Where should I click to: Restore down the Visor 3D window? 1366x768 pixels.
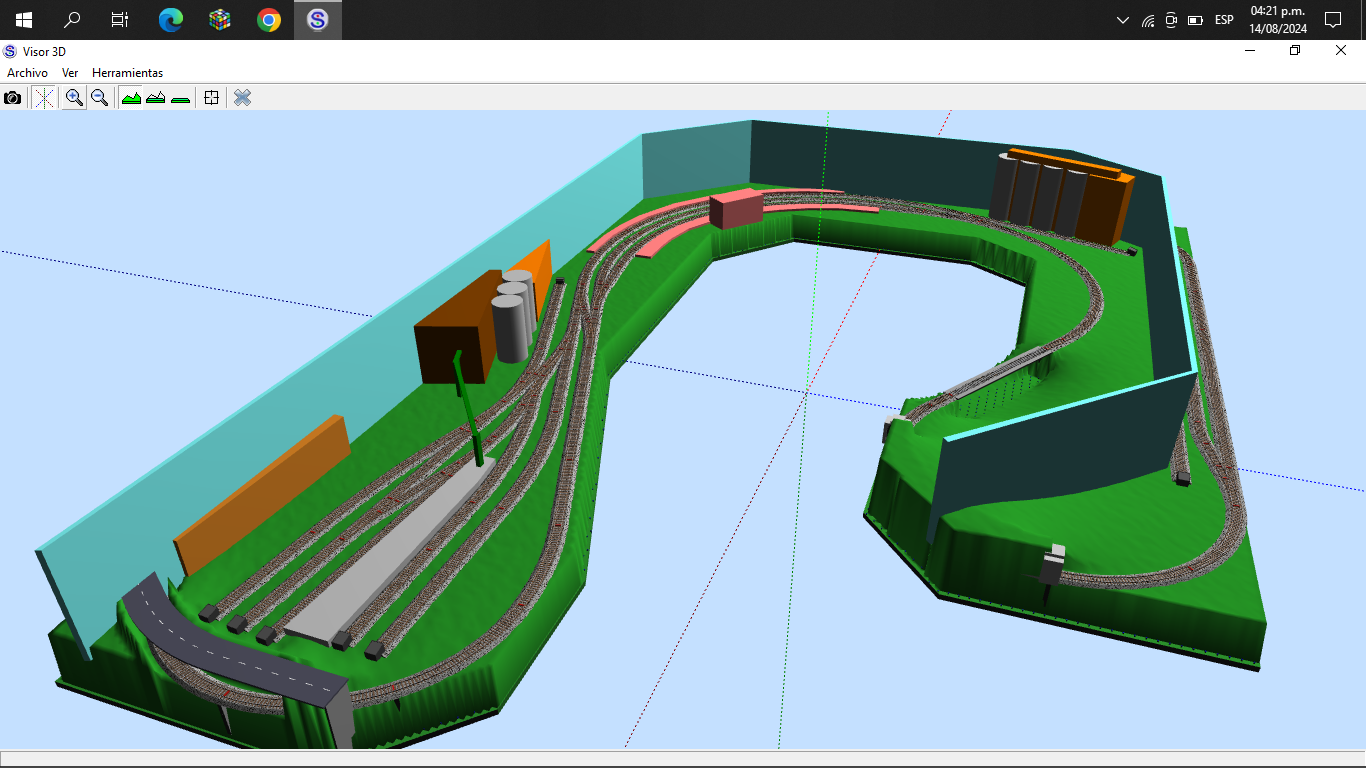[1295, 50]
